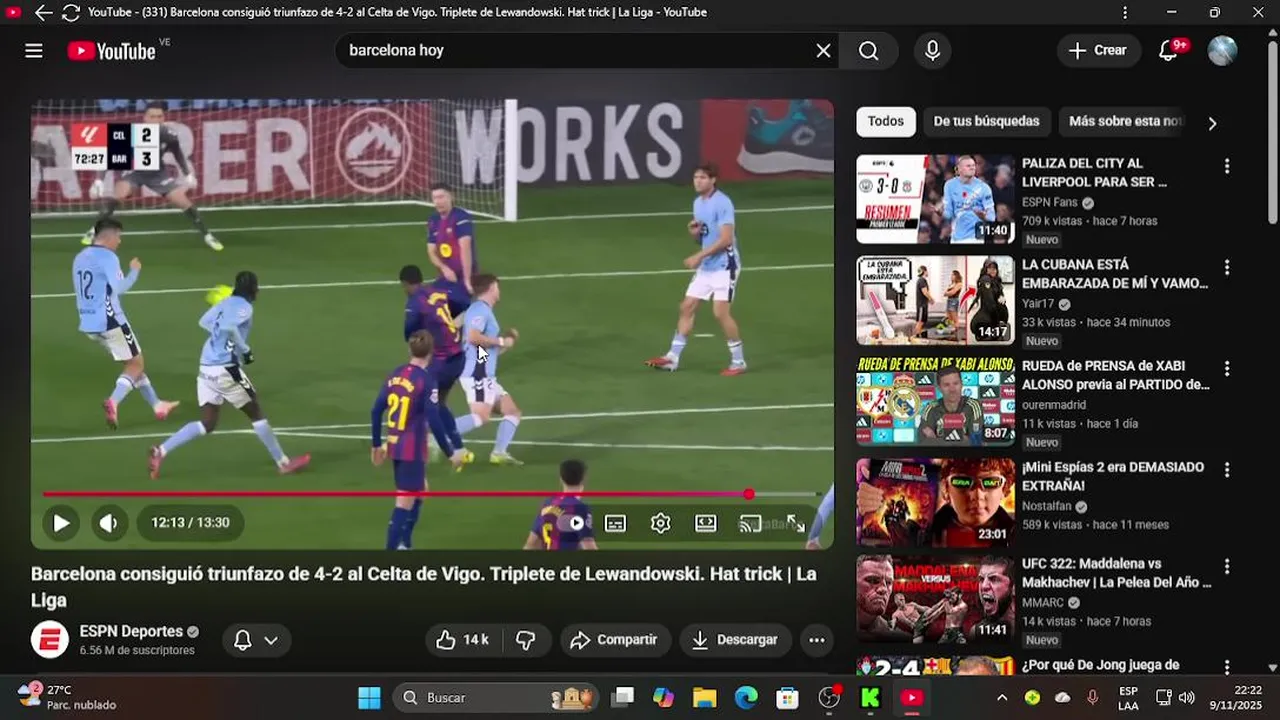Click the ESPN Fans channel name
Viewport: 1280px width, 720px height.
coord(1050,202)
